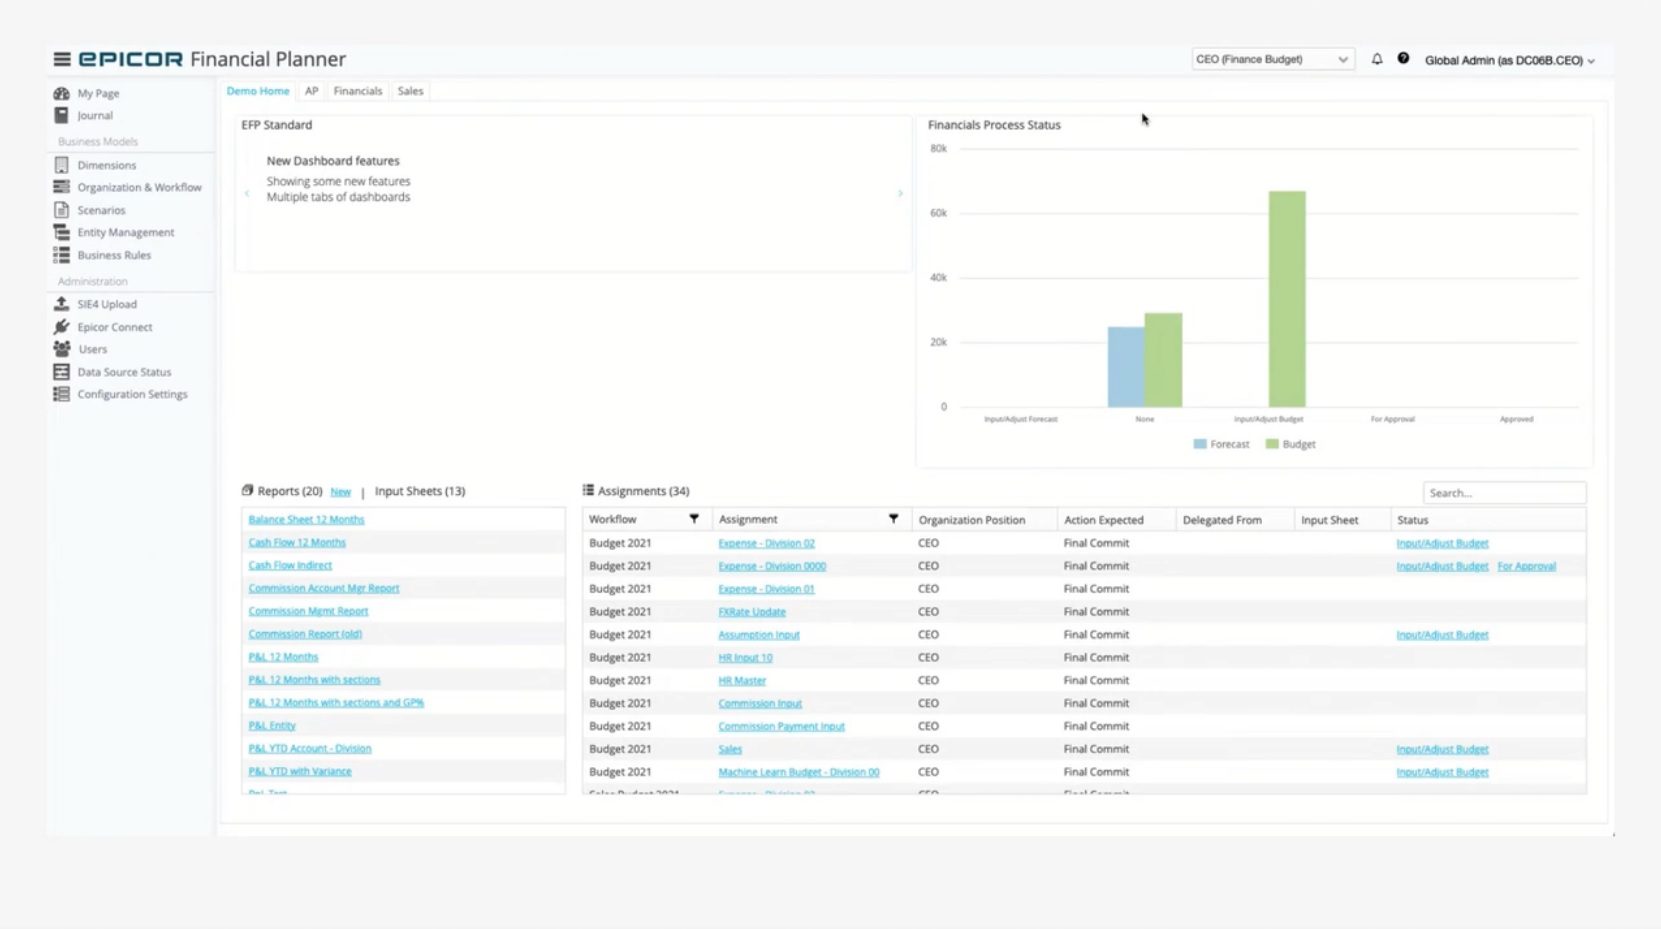Switch to the Financials tab
The width and height of the screenshot is (1661, 929).
357,91
